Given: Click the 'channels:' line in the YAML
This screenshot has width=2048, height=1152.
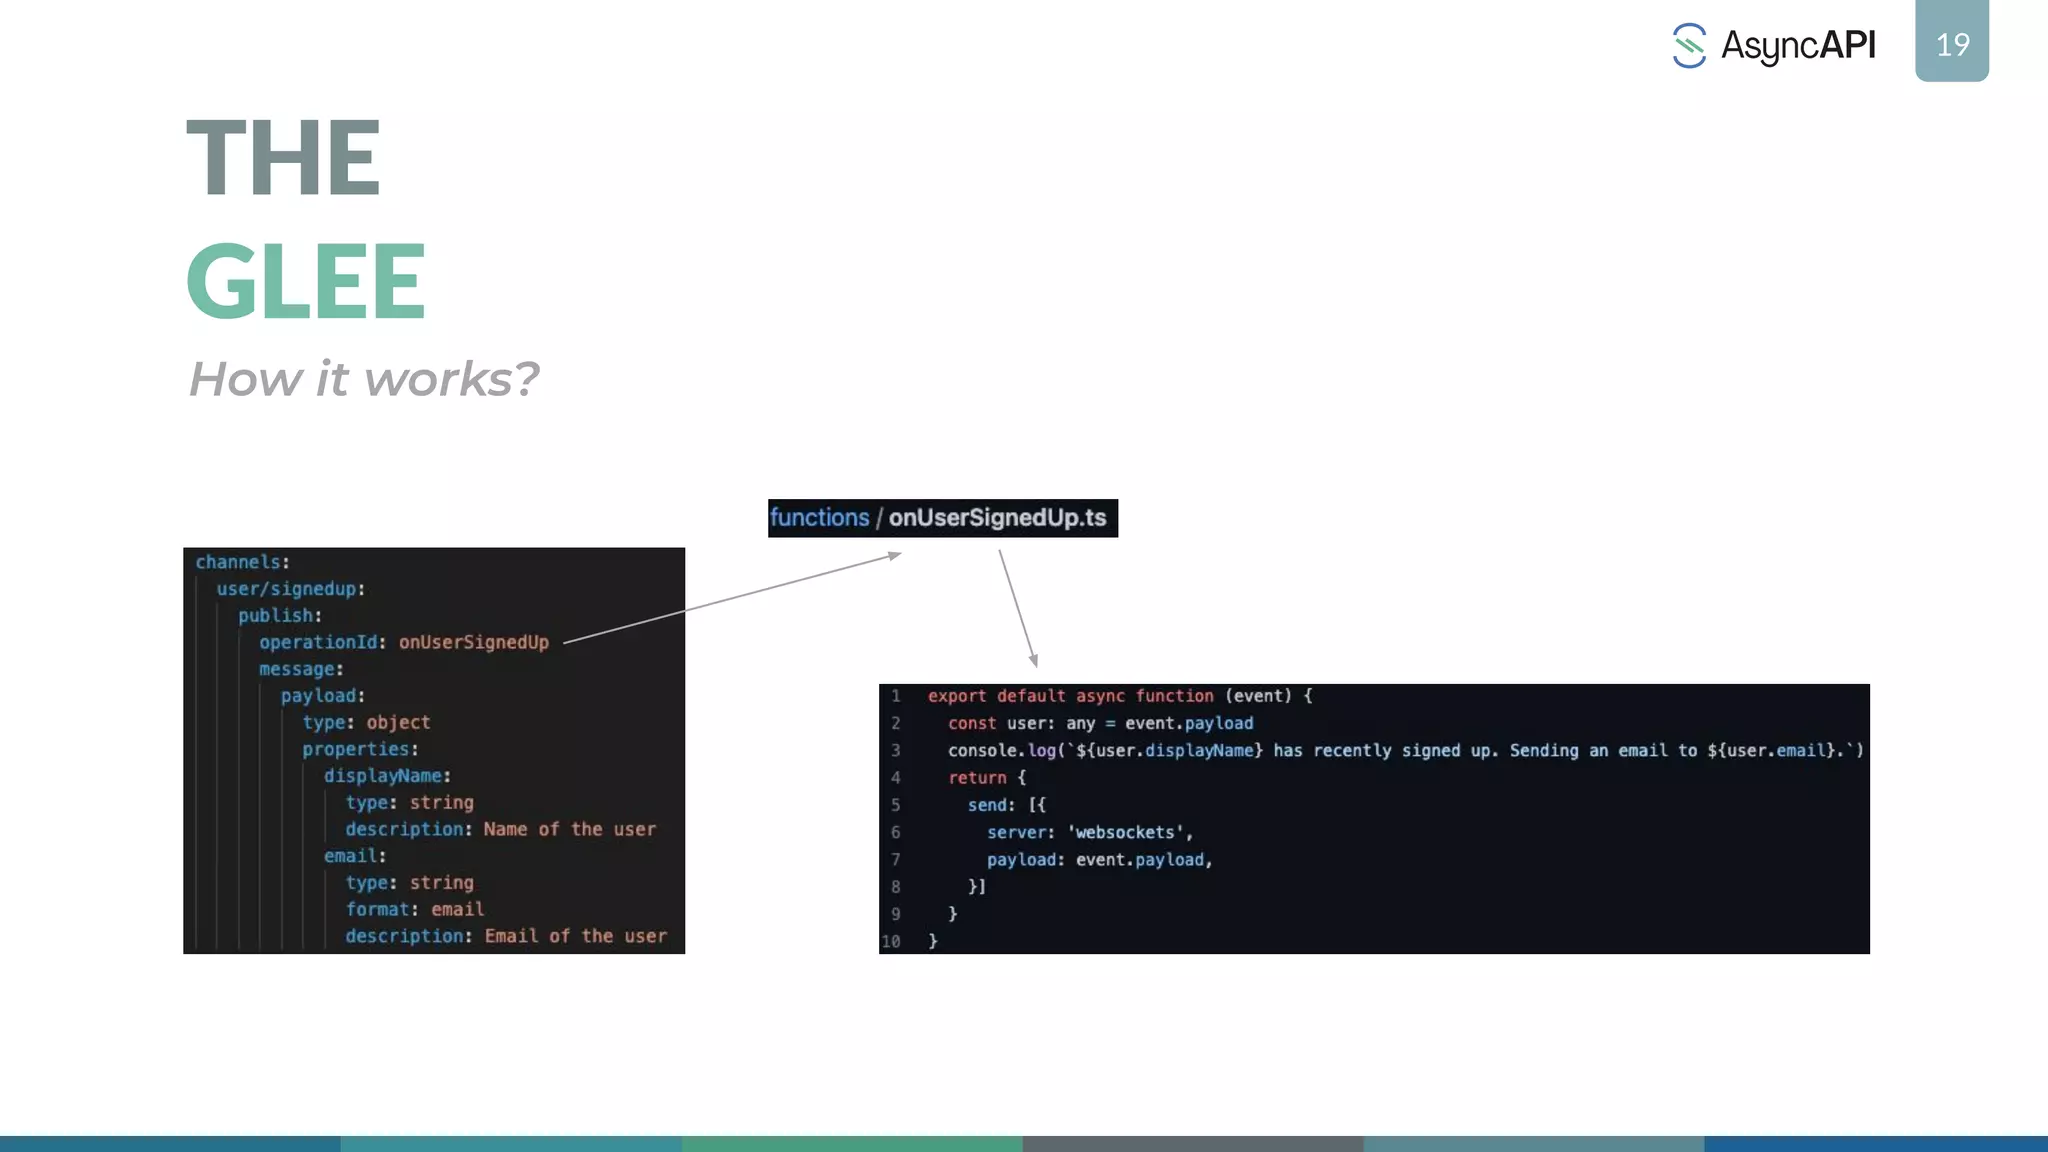Looking at the screenshot, I should coord(243,562).
